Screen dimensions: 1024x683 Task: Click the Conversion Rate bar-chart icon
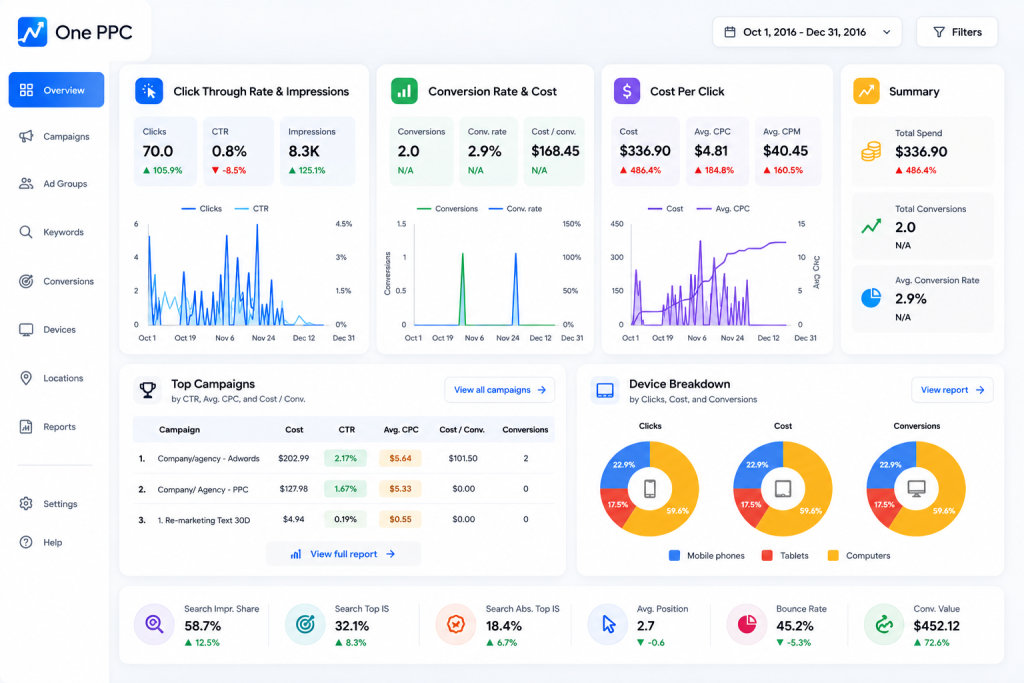[x=404, y=91]
